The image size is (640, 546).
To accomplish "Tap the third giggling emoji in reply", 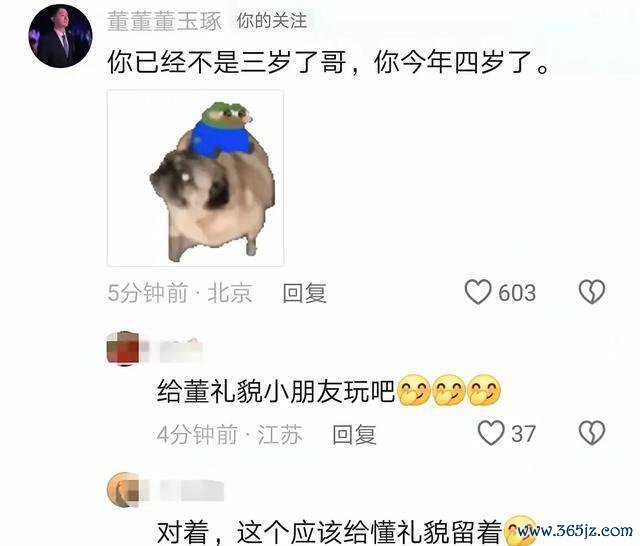I will [x=484, y=391].
